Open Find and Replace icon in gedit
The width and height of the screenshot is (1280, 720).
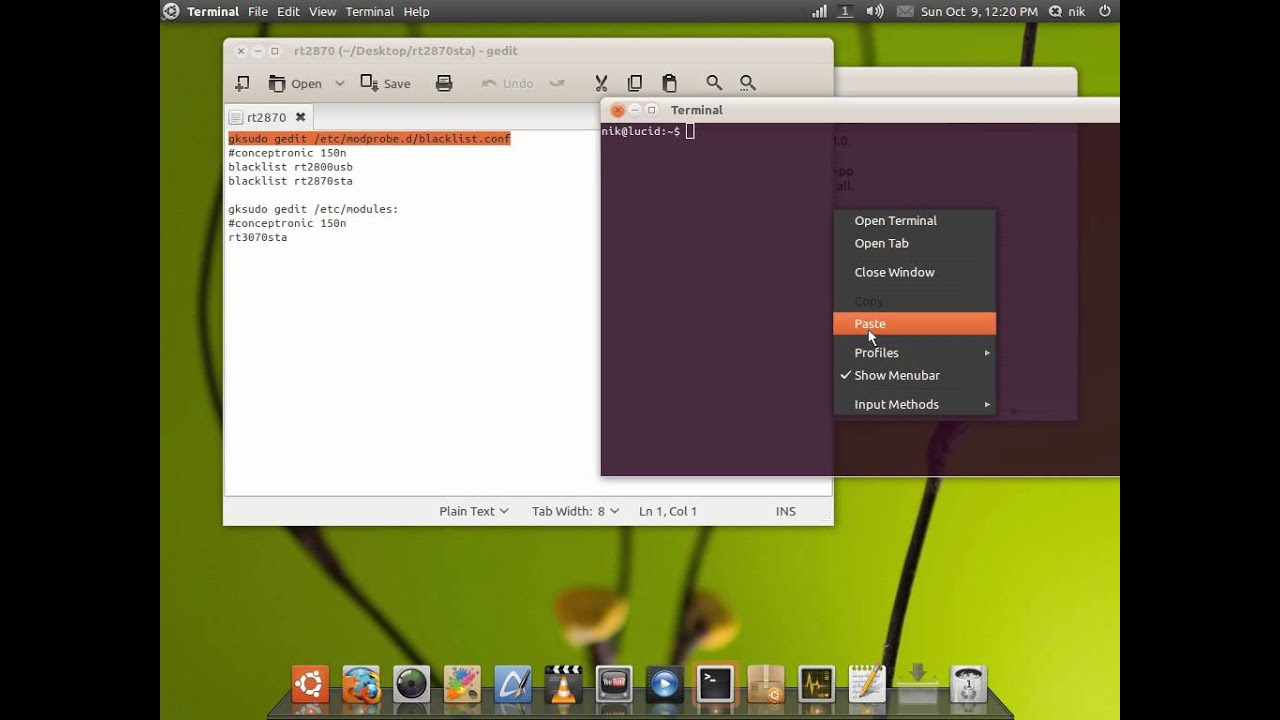pos(747,83)
